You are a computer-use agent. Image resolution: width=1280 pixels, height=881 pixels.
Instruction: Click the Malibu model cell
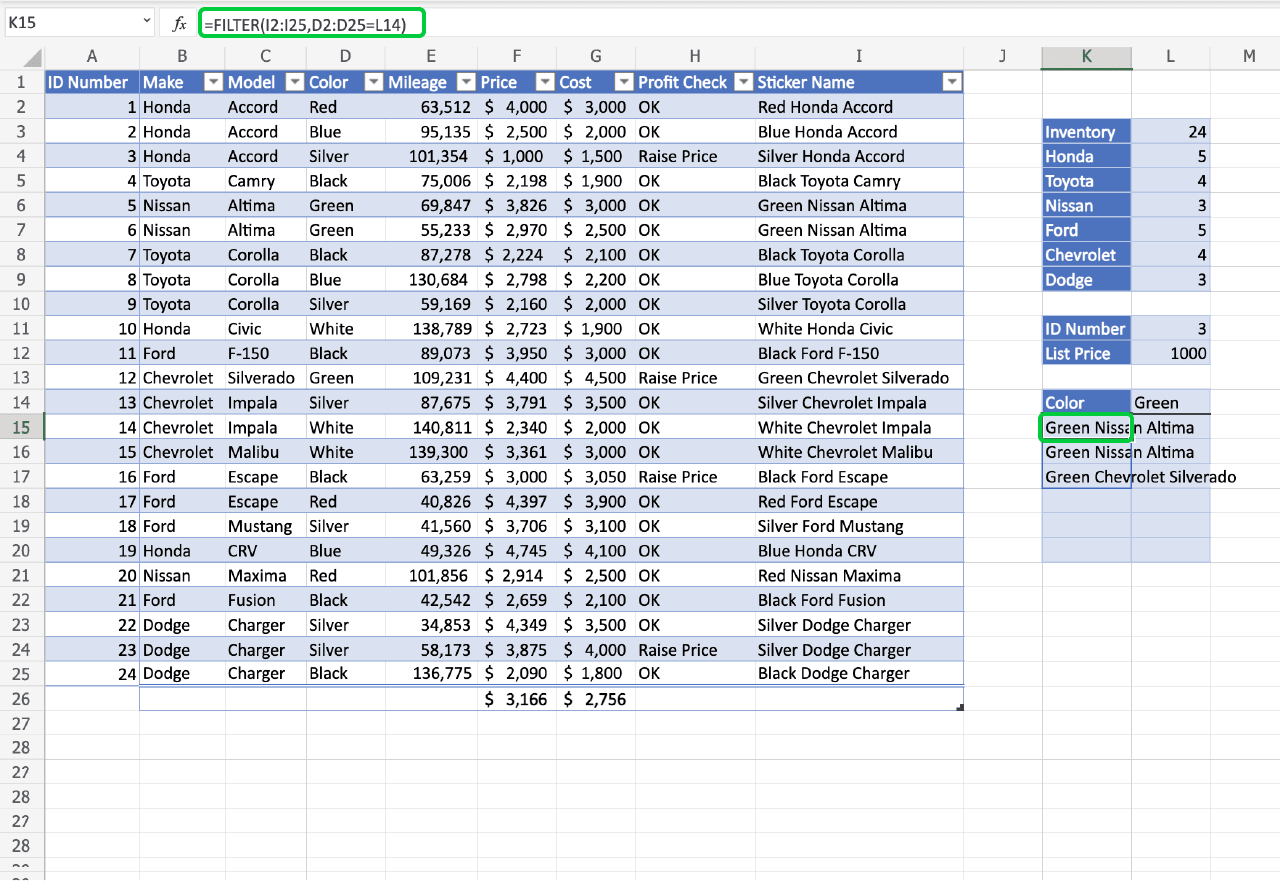pyautogui.click(x=265, y=452)
